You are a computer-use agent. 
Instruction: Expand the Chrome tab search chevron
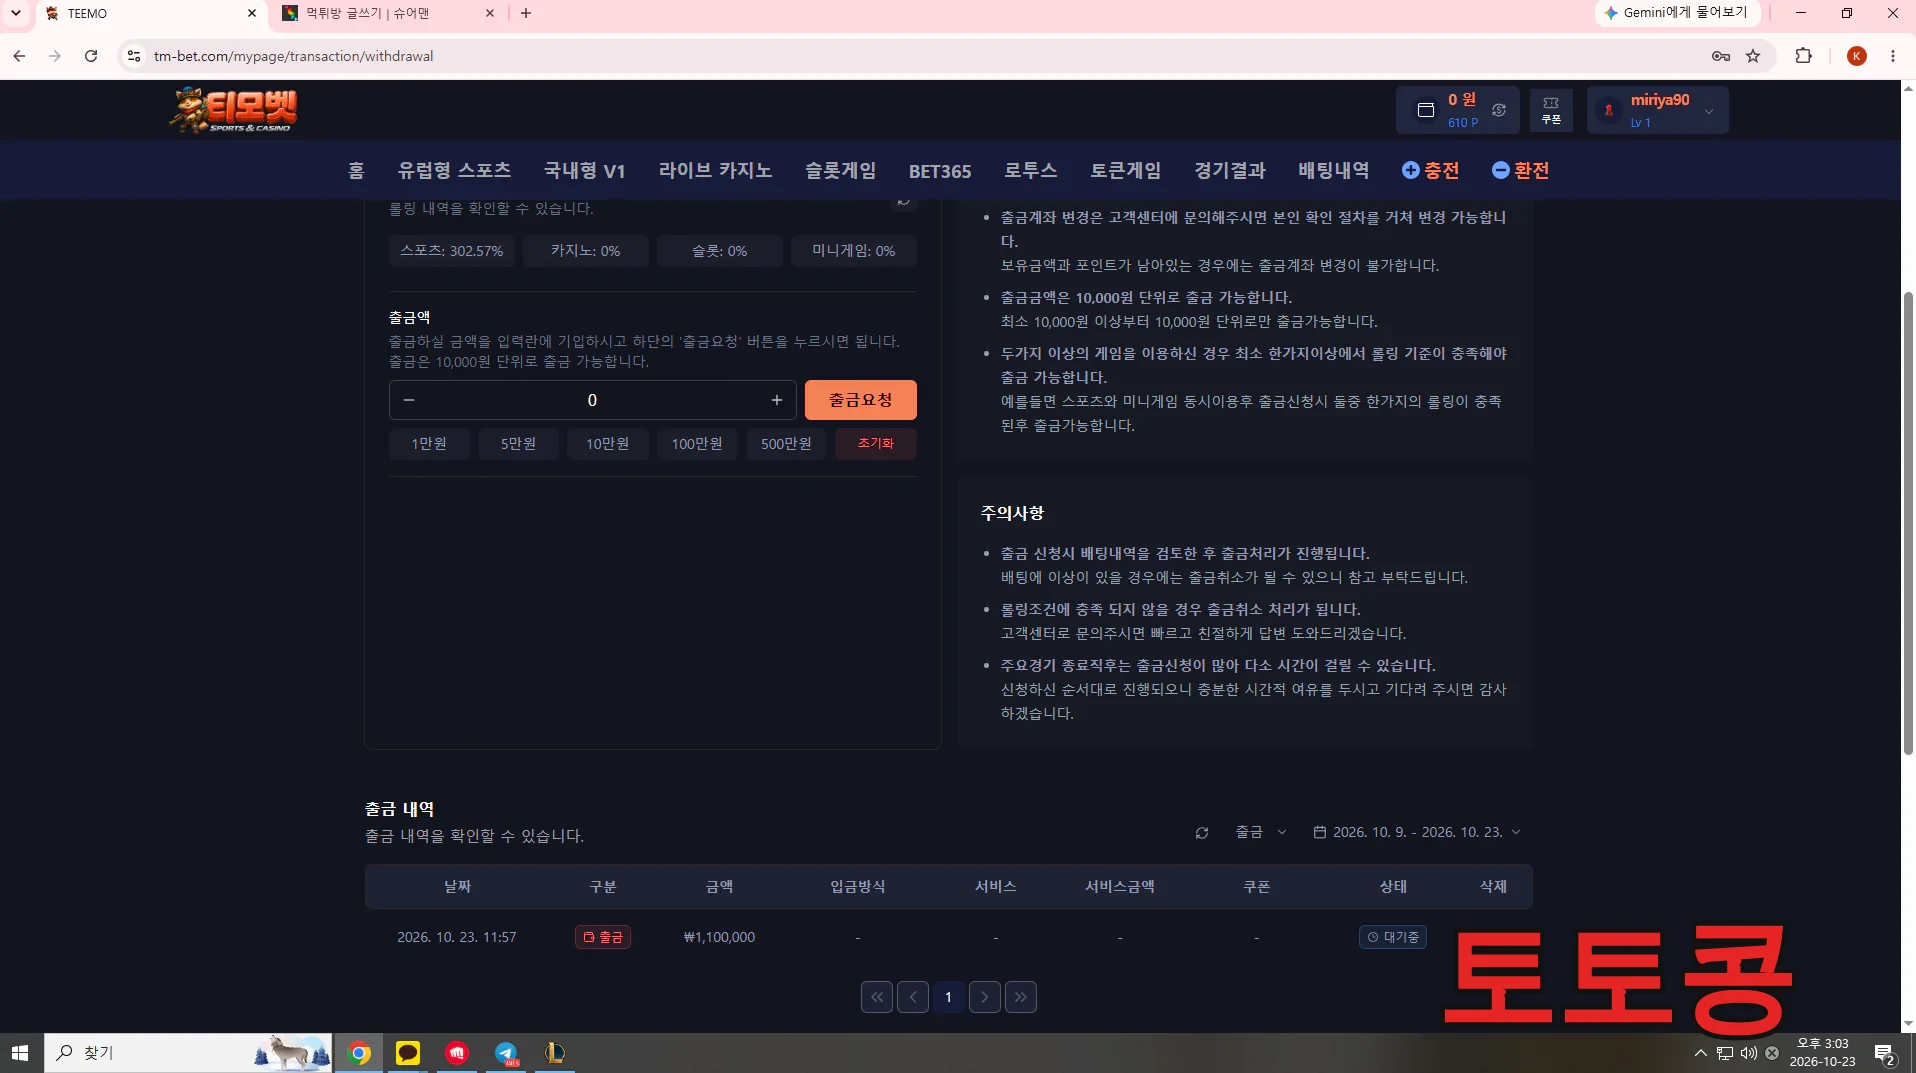pos(16,13)
